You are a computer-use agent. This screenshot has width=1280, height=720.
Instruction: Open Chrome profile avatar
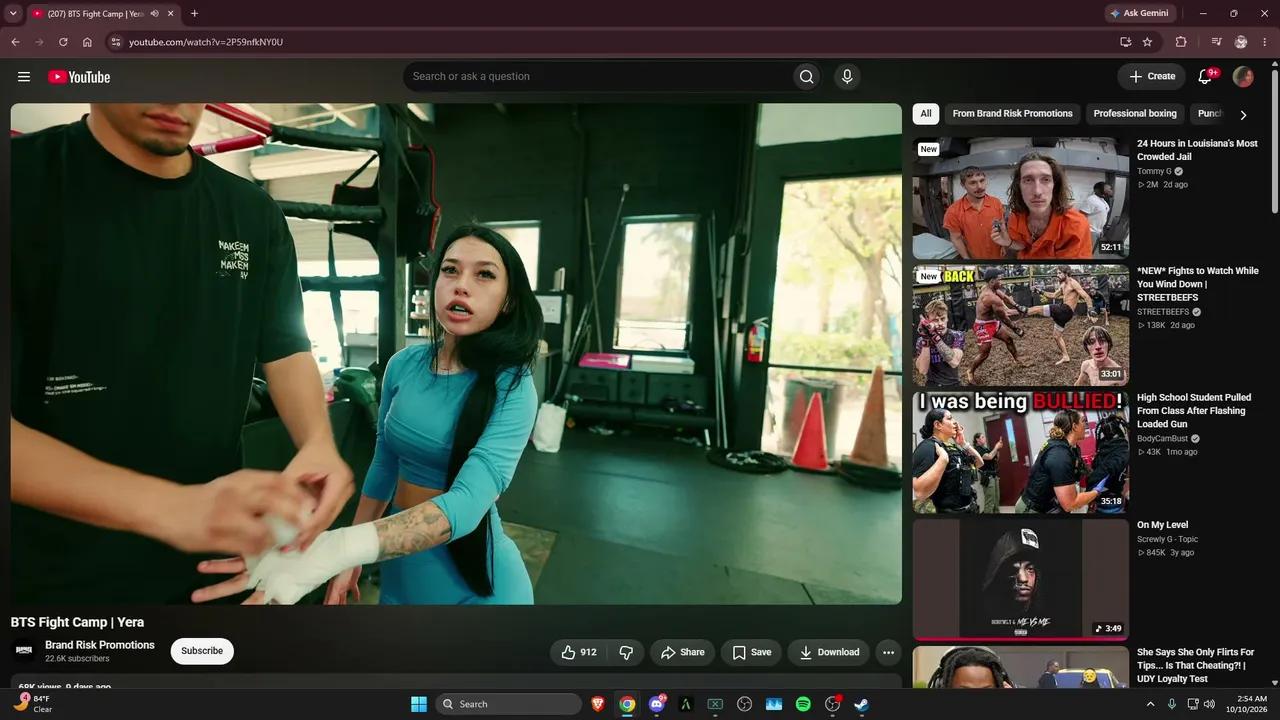tap(1241, 42)
